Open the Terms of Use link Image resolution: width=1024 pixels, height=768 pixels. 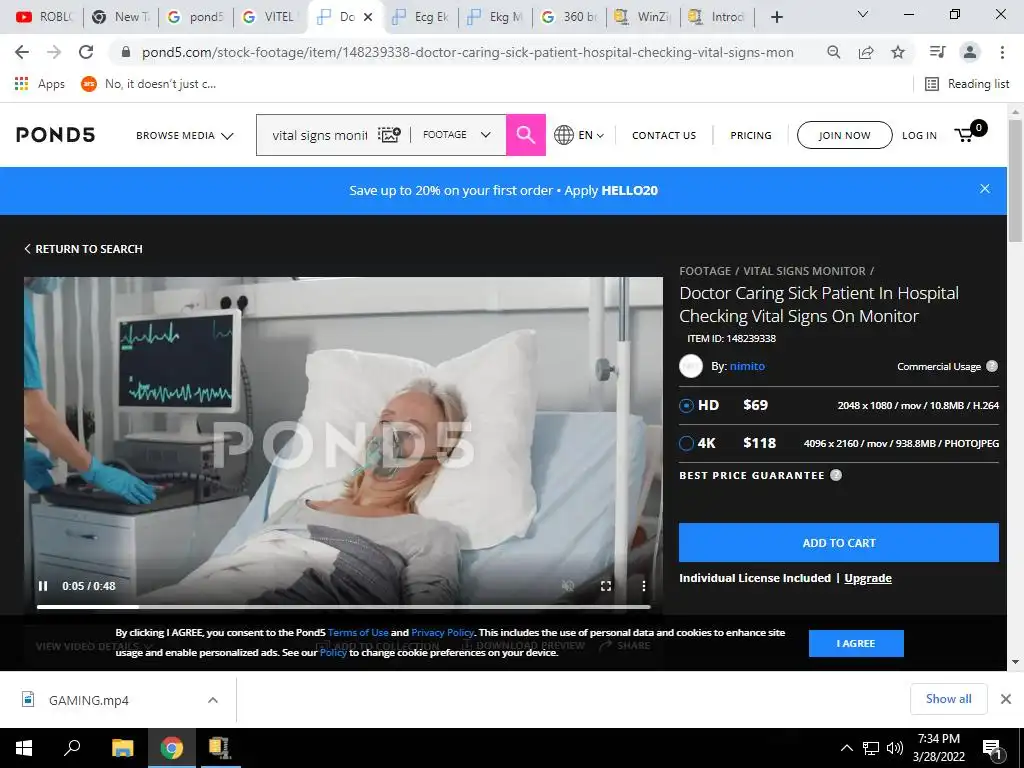tap(358, 632)
